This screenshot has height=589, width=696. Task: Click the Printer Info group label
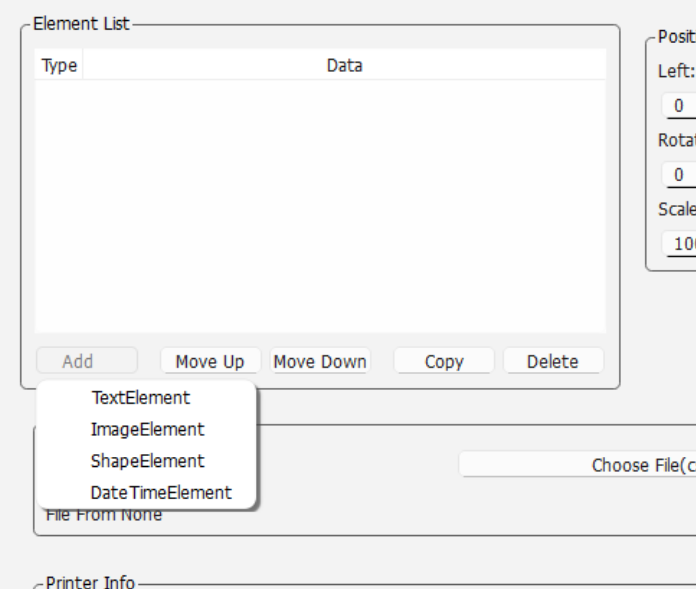click(90, 582)
